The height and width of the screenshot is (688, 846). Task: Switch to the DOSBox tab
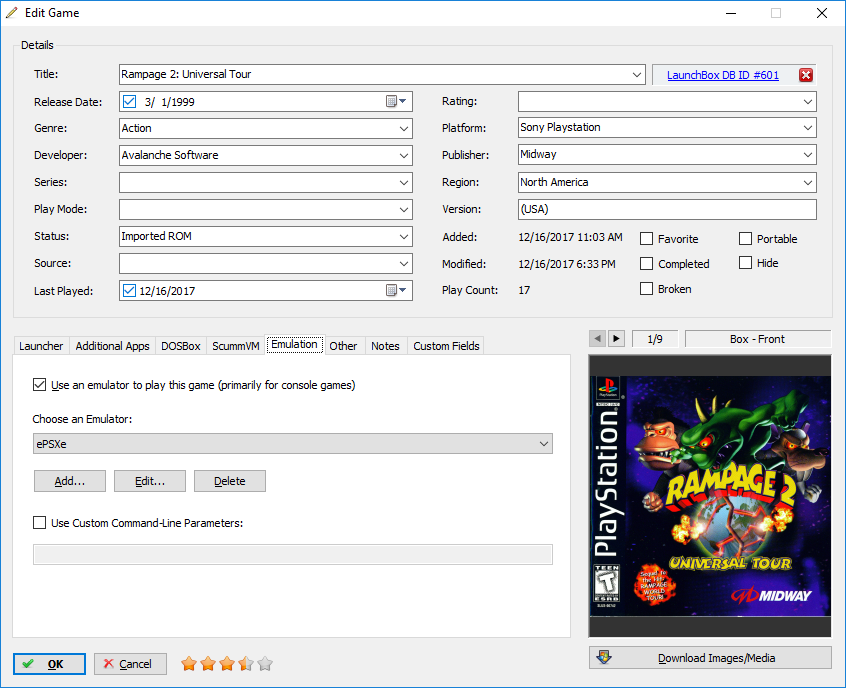[181, 346]
